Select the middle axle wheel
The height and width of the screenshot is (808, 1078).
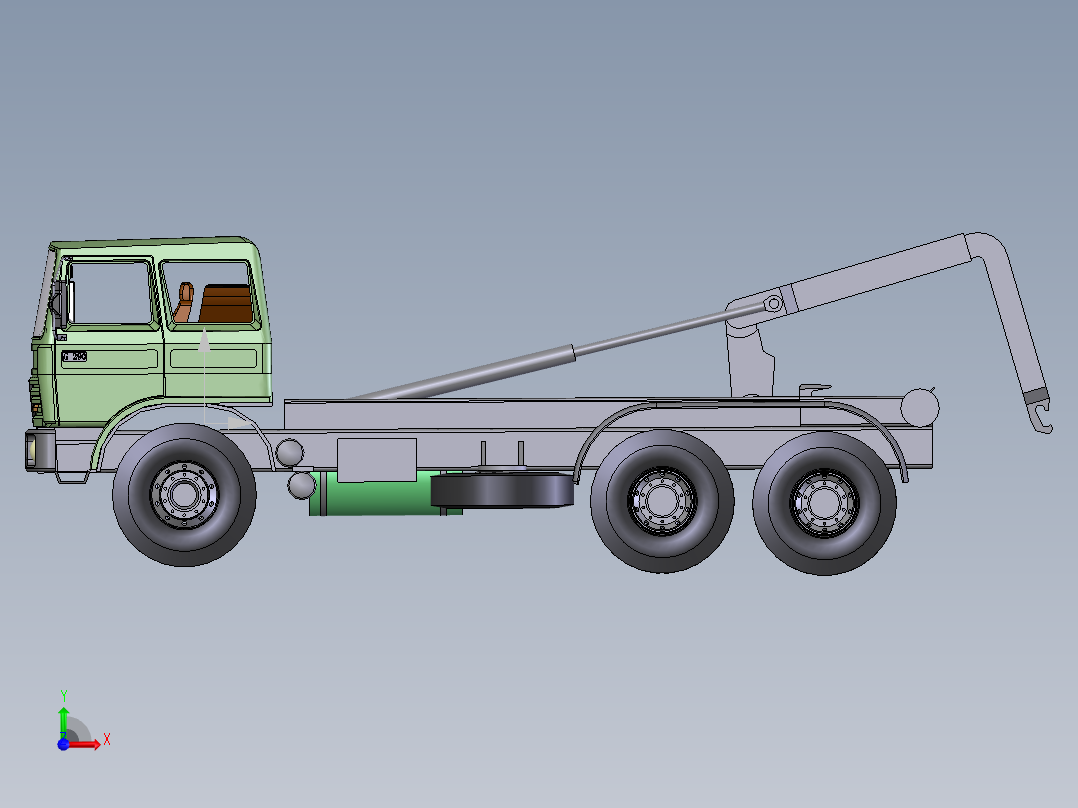tap(661, 501)
